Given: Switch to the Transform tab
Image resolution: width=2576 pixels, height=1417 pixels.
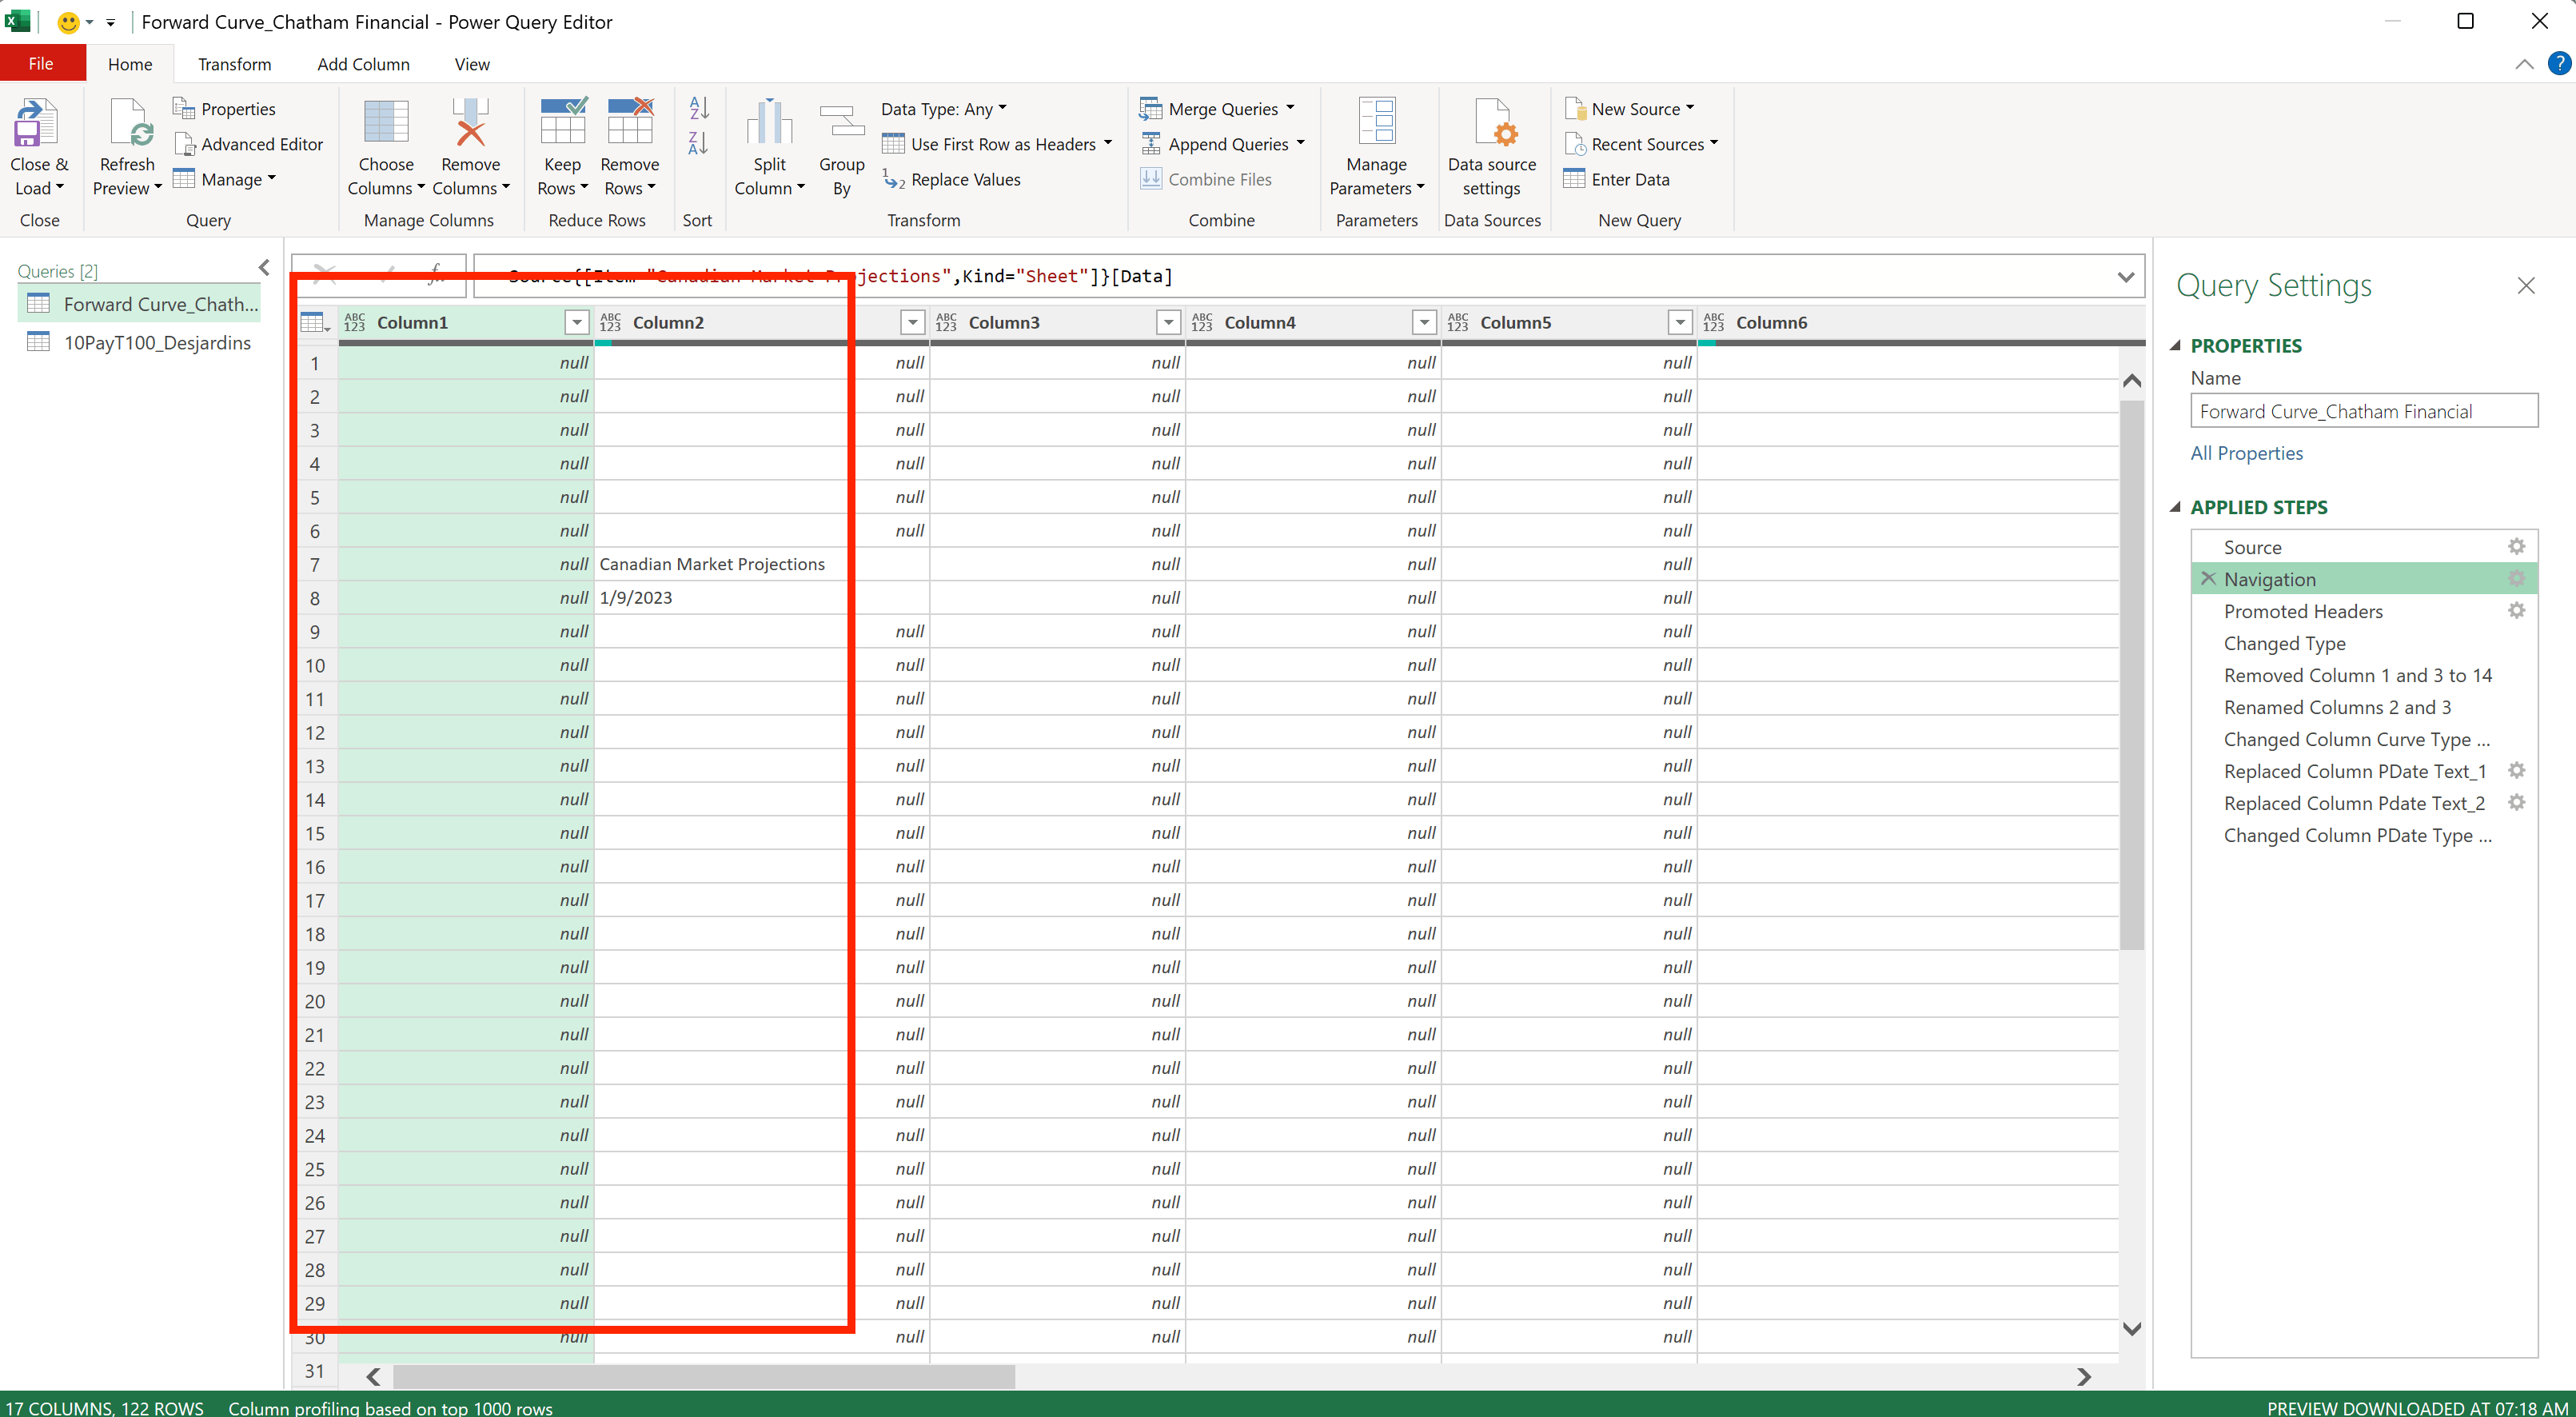Looking at the screenshot, I should [234, 64].
